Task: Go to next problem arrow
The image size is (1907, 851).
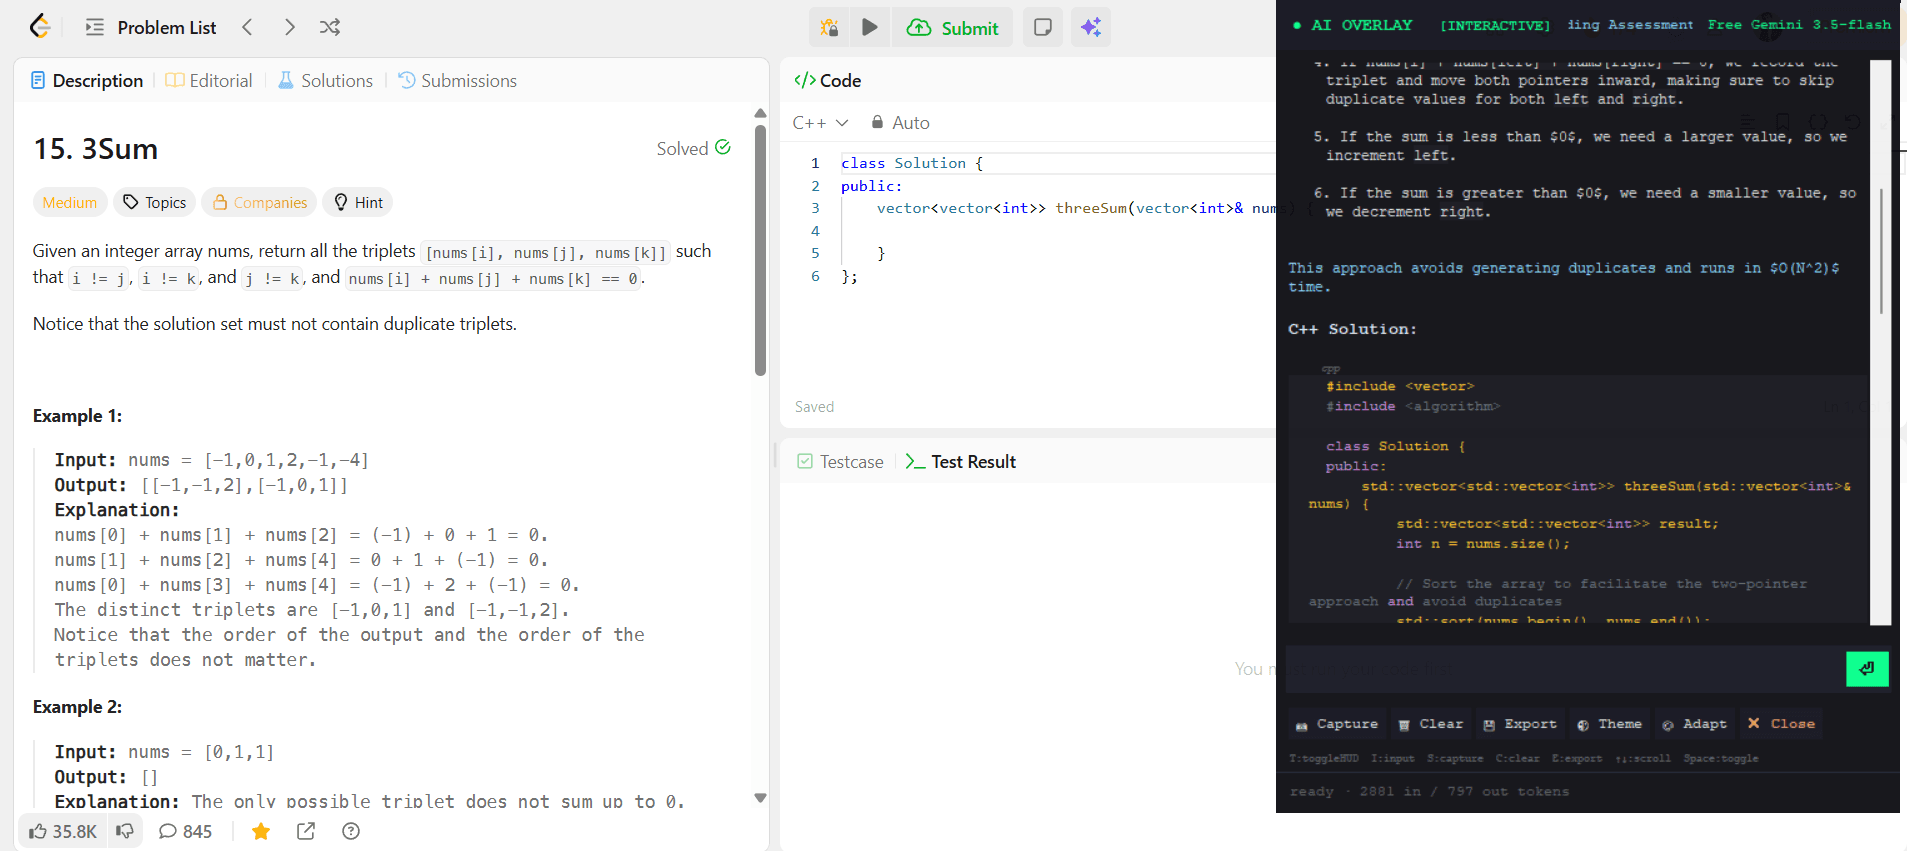Action: click(x=289, y=27)
